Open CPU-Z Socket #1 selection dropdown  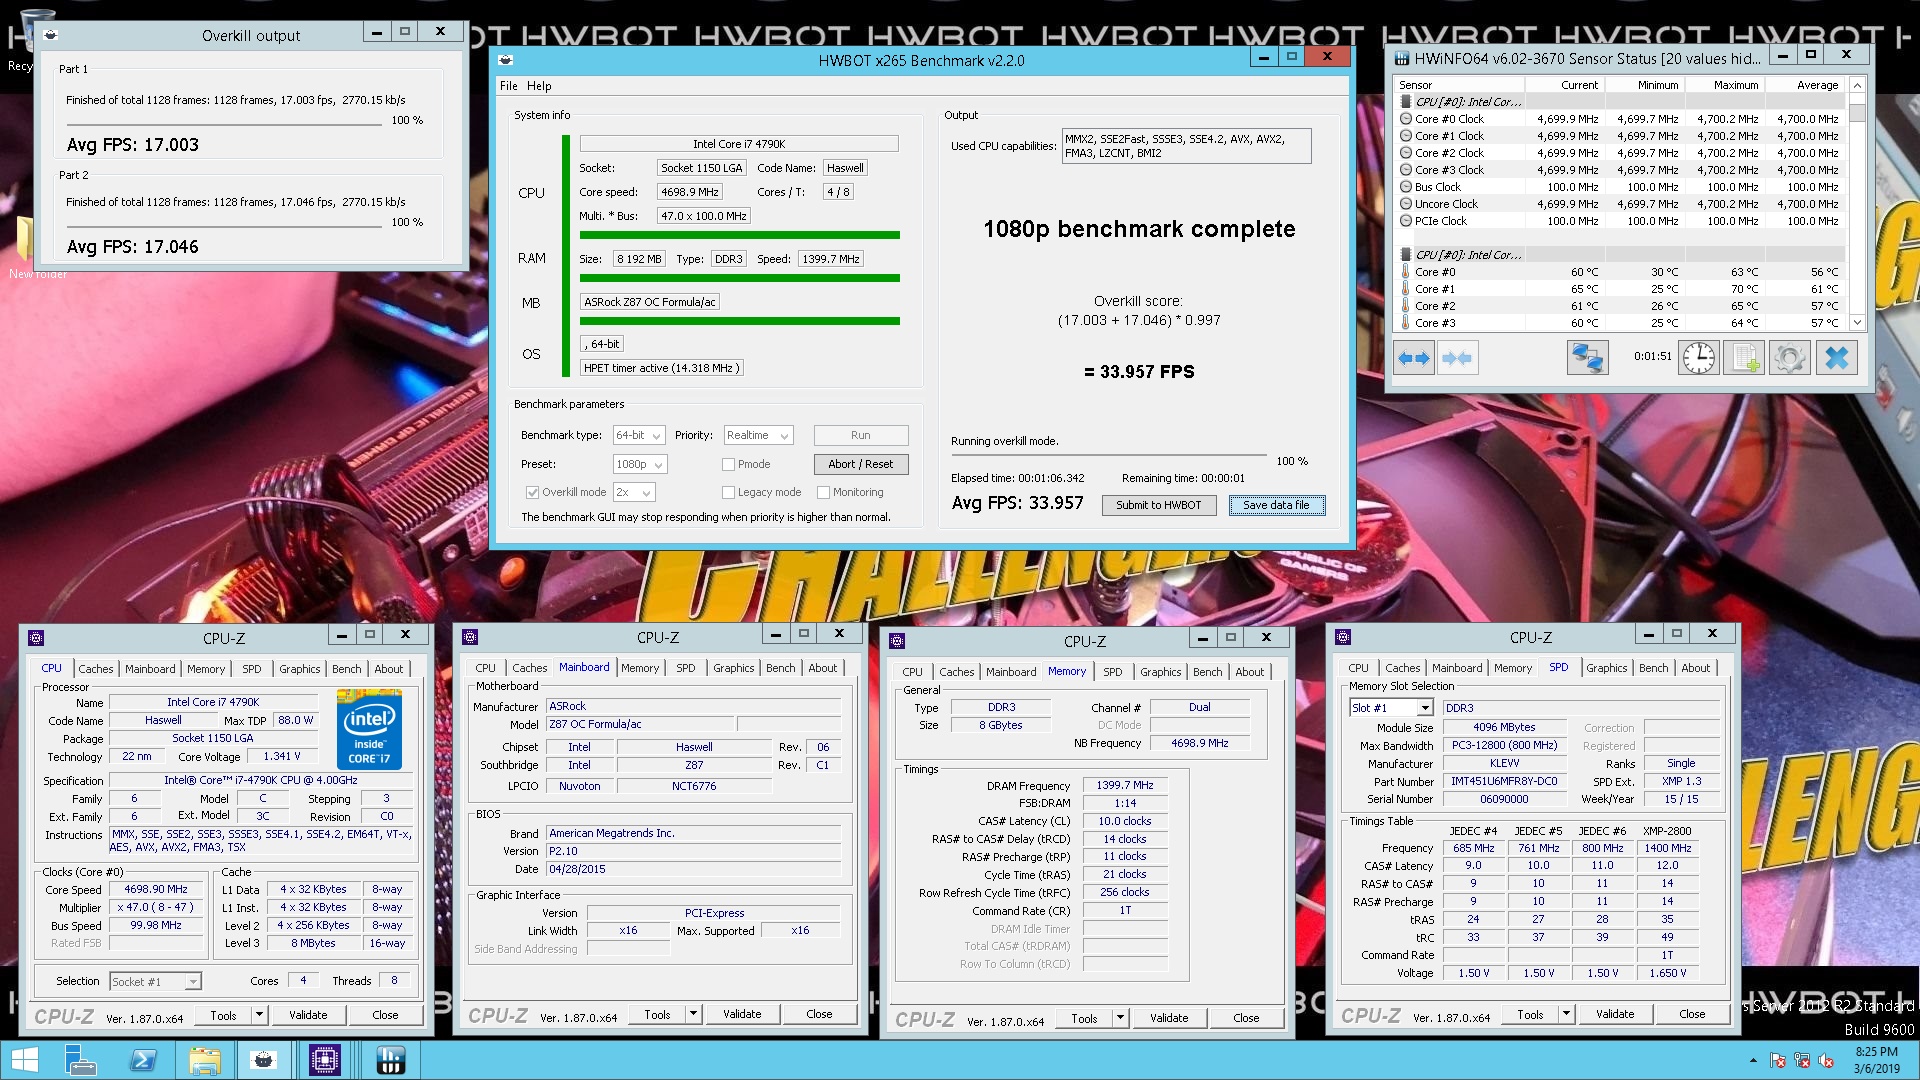pos(155,982)
